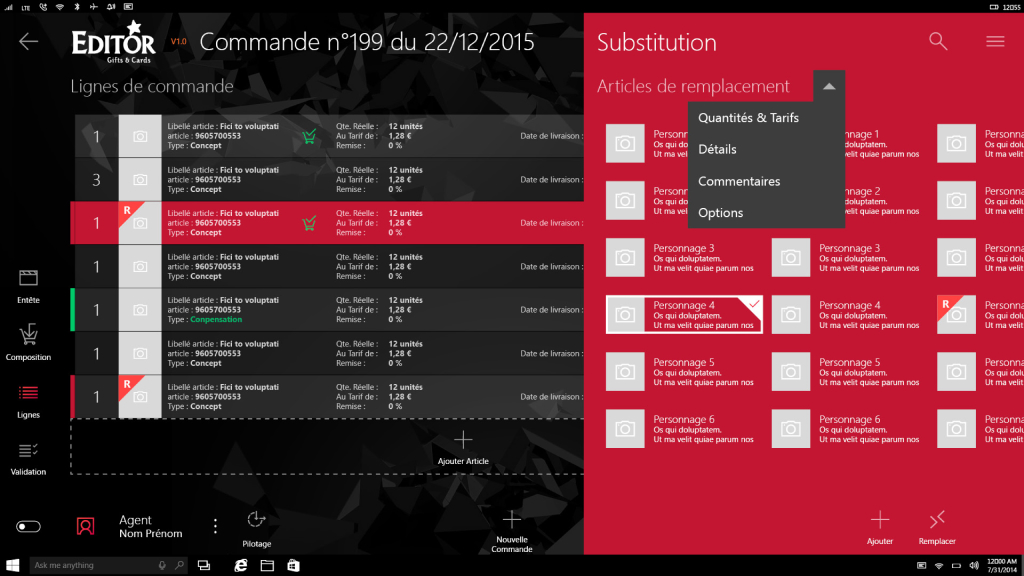The width and height of the screenshot is (1024, 576).
Task: Toggle the switch at bottom left
Action: pyautogui.click(x=29, y=526)
